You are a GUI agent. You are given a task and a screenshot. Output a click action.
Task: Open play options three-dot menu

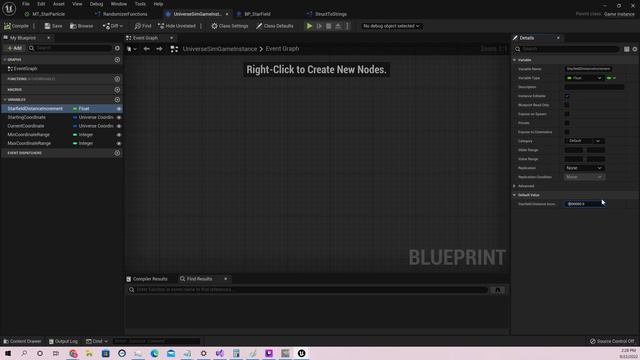(347, 26)
